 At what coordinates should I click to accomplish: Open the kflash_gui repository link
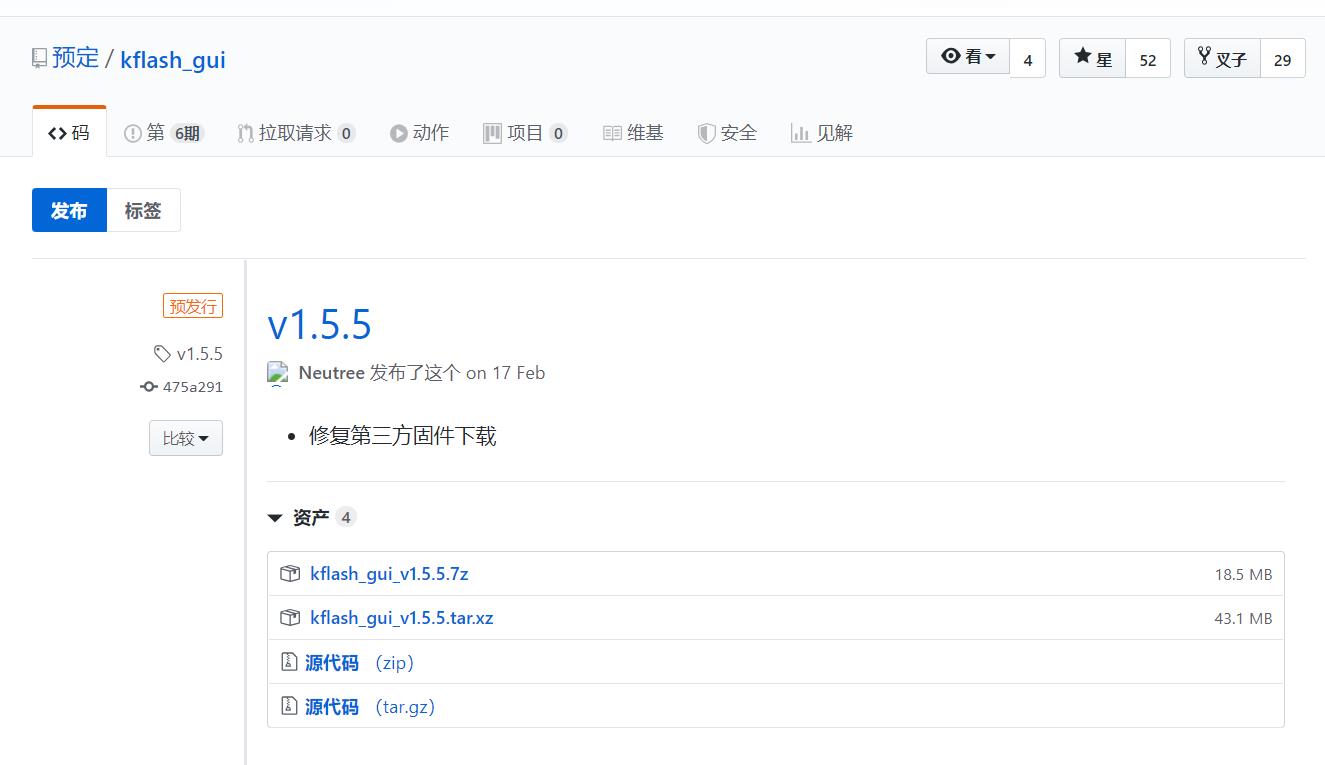pyautogui.click(x=173, y=60)
